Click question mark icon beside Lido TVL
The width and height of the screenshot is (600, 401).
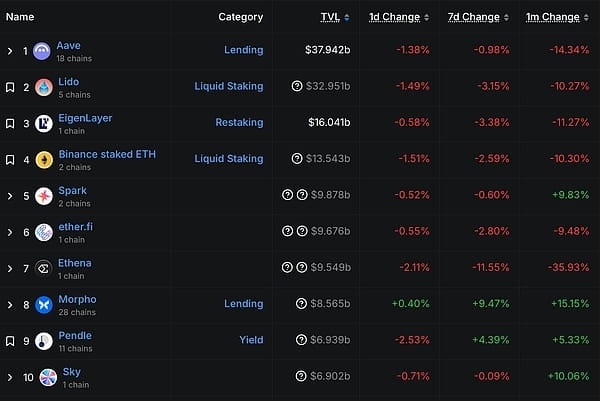click(x=296, y=87)
